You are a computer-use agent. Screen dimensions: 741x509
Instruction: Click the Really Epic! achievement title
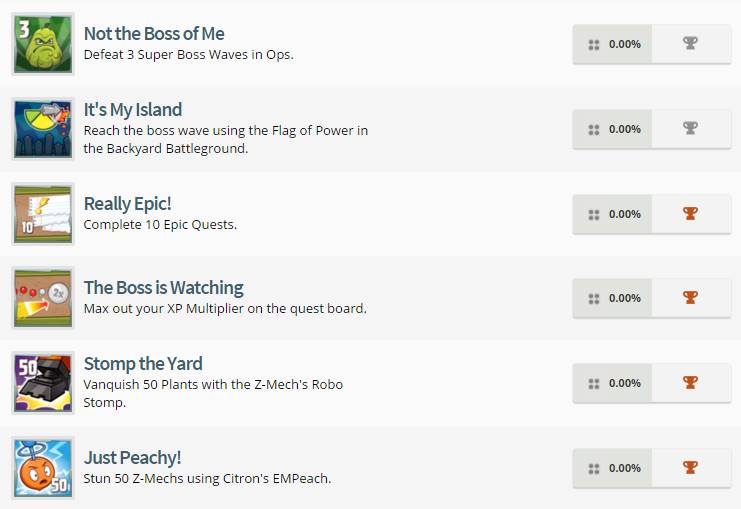[128, 204]
